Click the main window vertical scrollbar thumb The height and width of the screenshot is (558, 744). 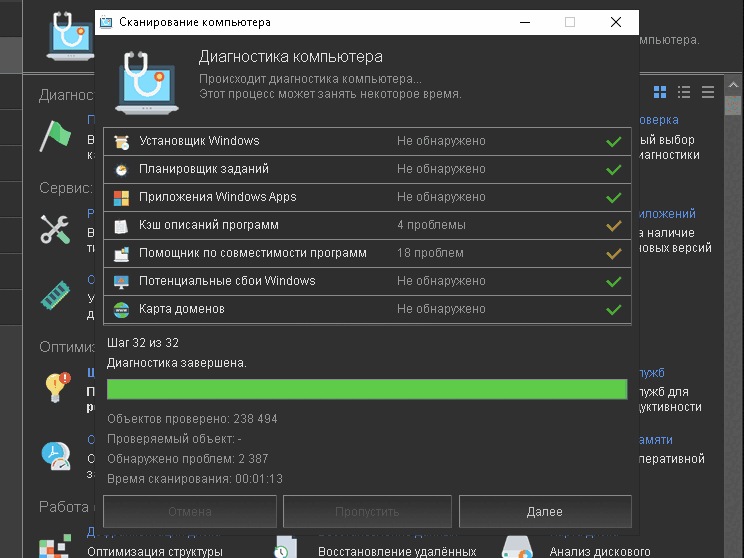(734, 105)
